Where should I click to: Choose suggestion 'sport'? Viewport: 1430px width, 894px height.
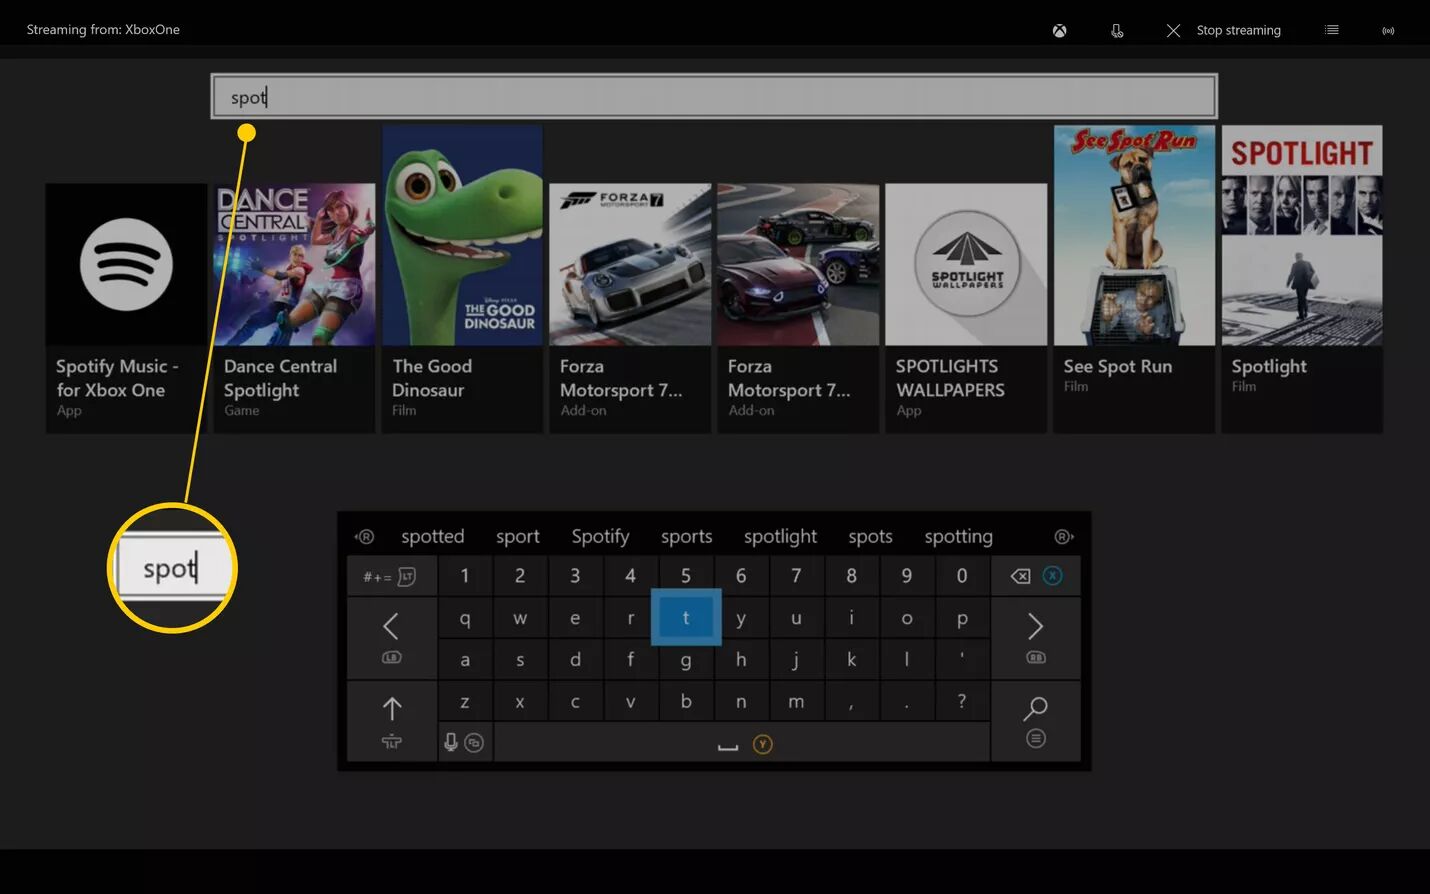point(518,536)
